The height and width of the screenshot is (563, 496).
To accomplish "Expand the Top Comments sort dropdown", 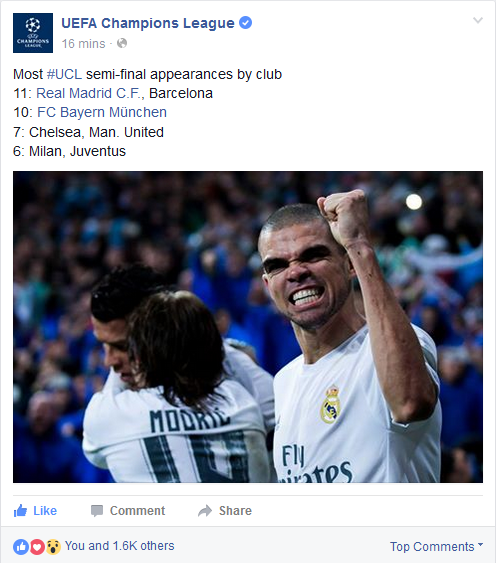I will (436, 546).
